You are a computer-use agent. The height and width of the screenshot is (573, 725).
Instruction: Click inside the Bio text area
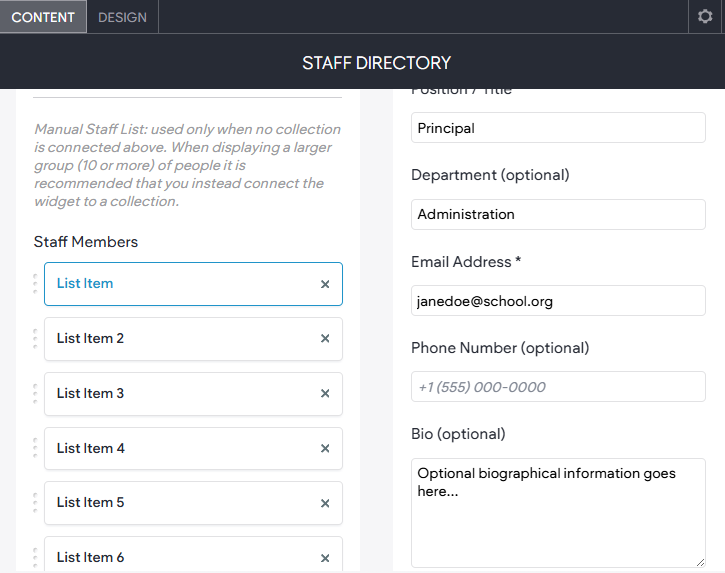pos(558,513)
